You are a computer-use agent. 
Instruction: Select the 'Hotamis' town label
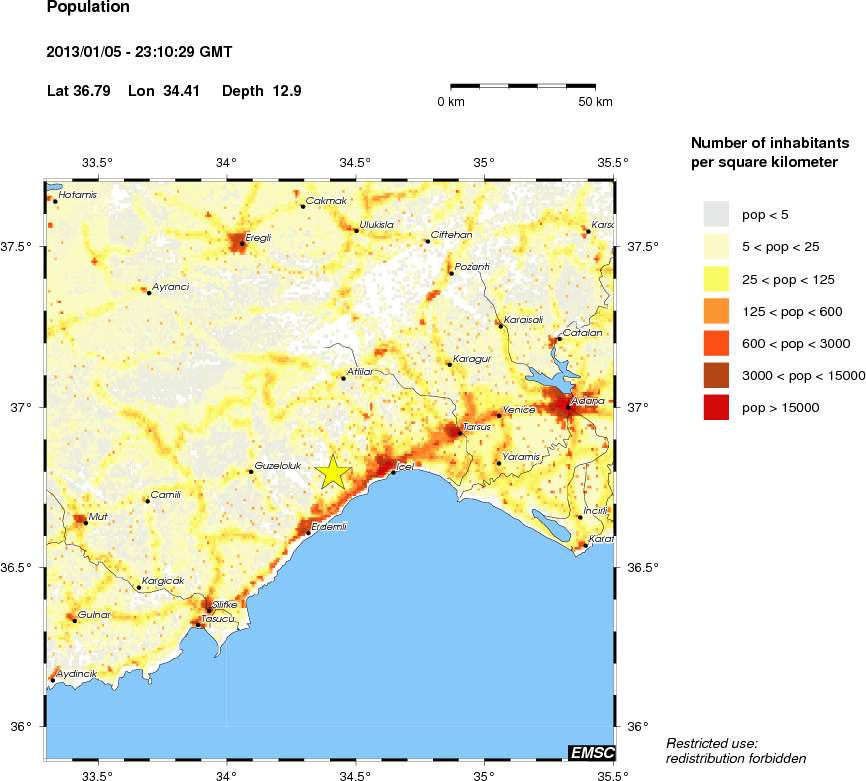77,195
